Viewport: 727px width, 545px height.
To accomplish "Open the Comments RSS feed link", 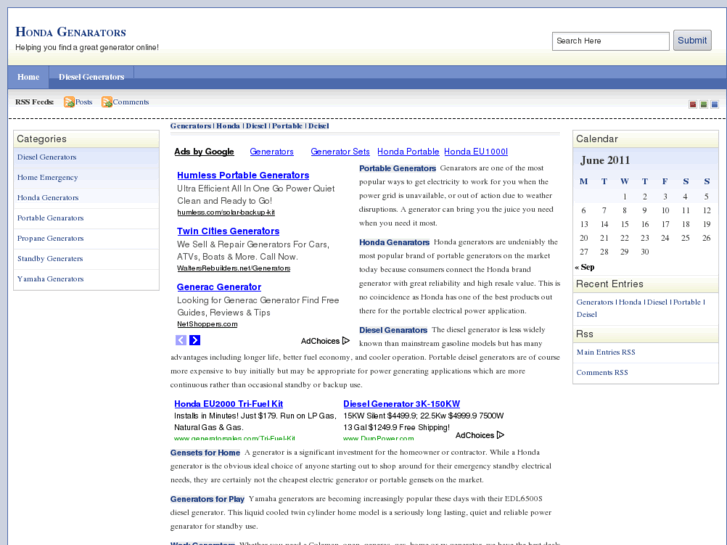I will tap(131, 102).
